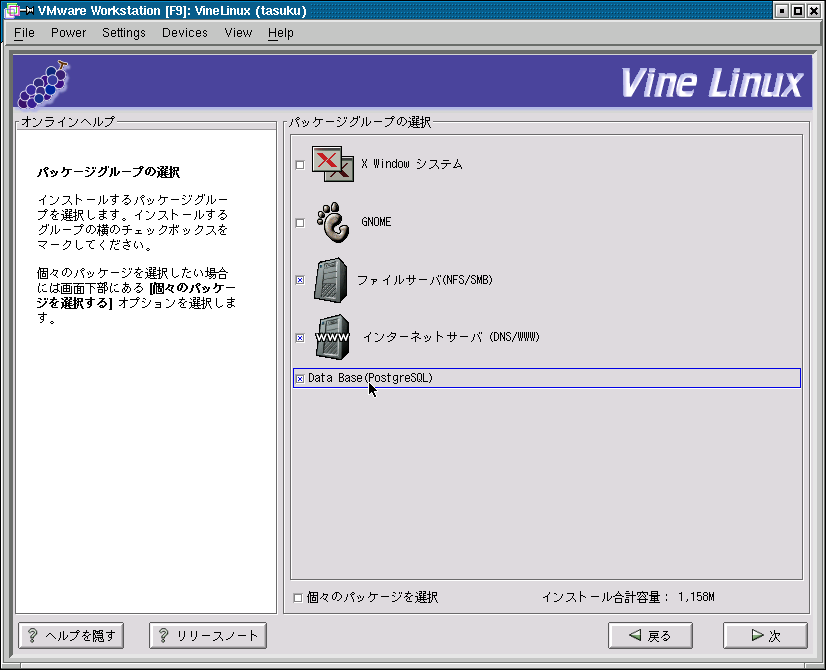Click the X Window System package icon

(x=333, y=164)
